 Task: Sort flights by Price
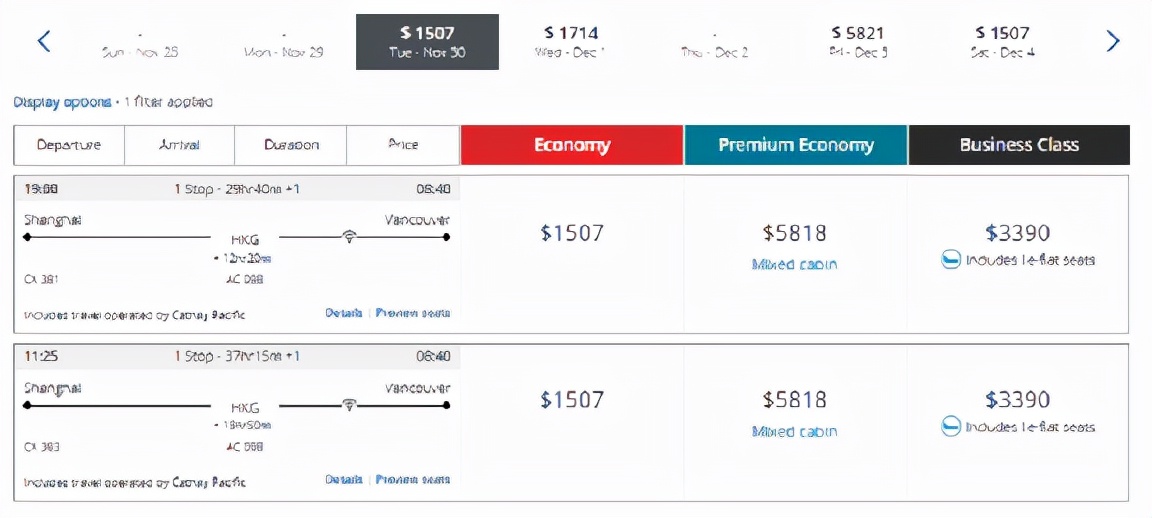pyautogui.click(x=403, y=145)
